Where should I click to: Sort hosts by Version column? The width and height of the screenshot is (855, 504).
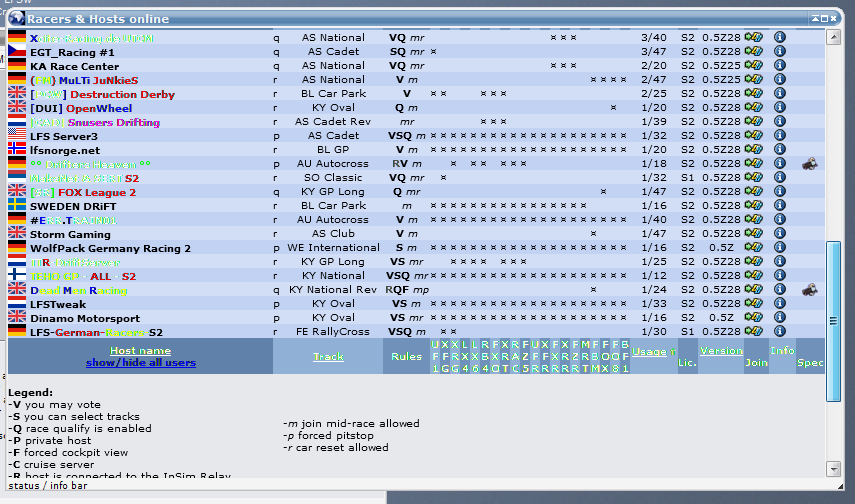click(721, 351)
